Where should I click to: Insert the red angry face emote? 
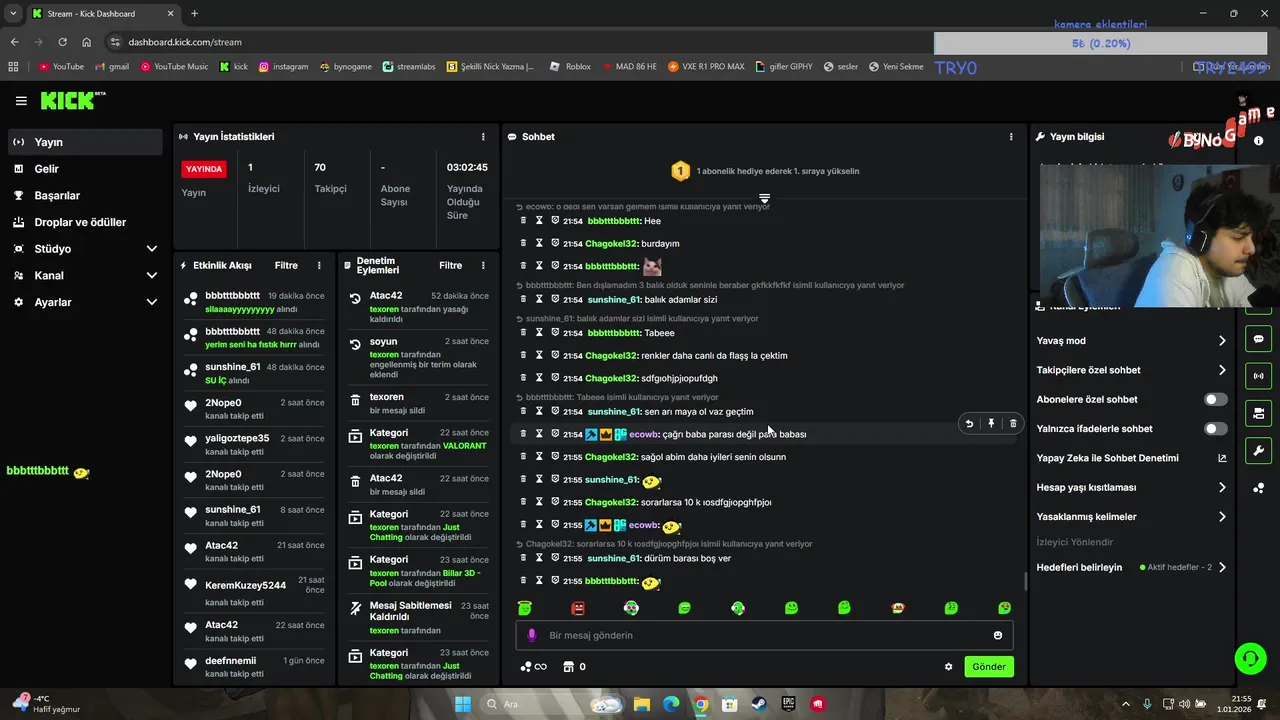pos(578,608)
